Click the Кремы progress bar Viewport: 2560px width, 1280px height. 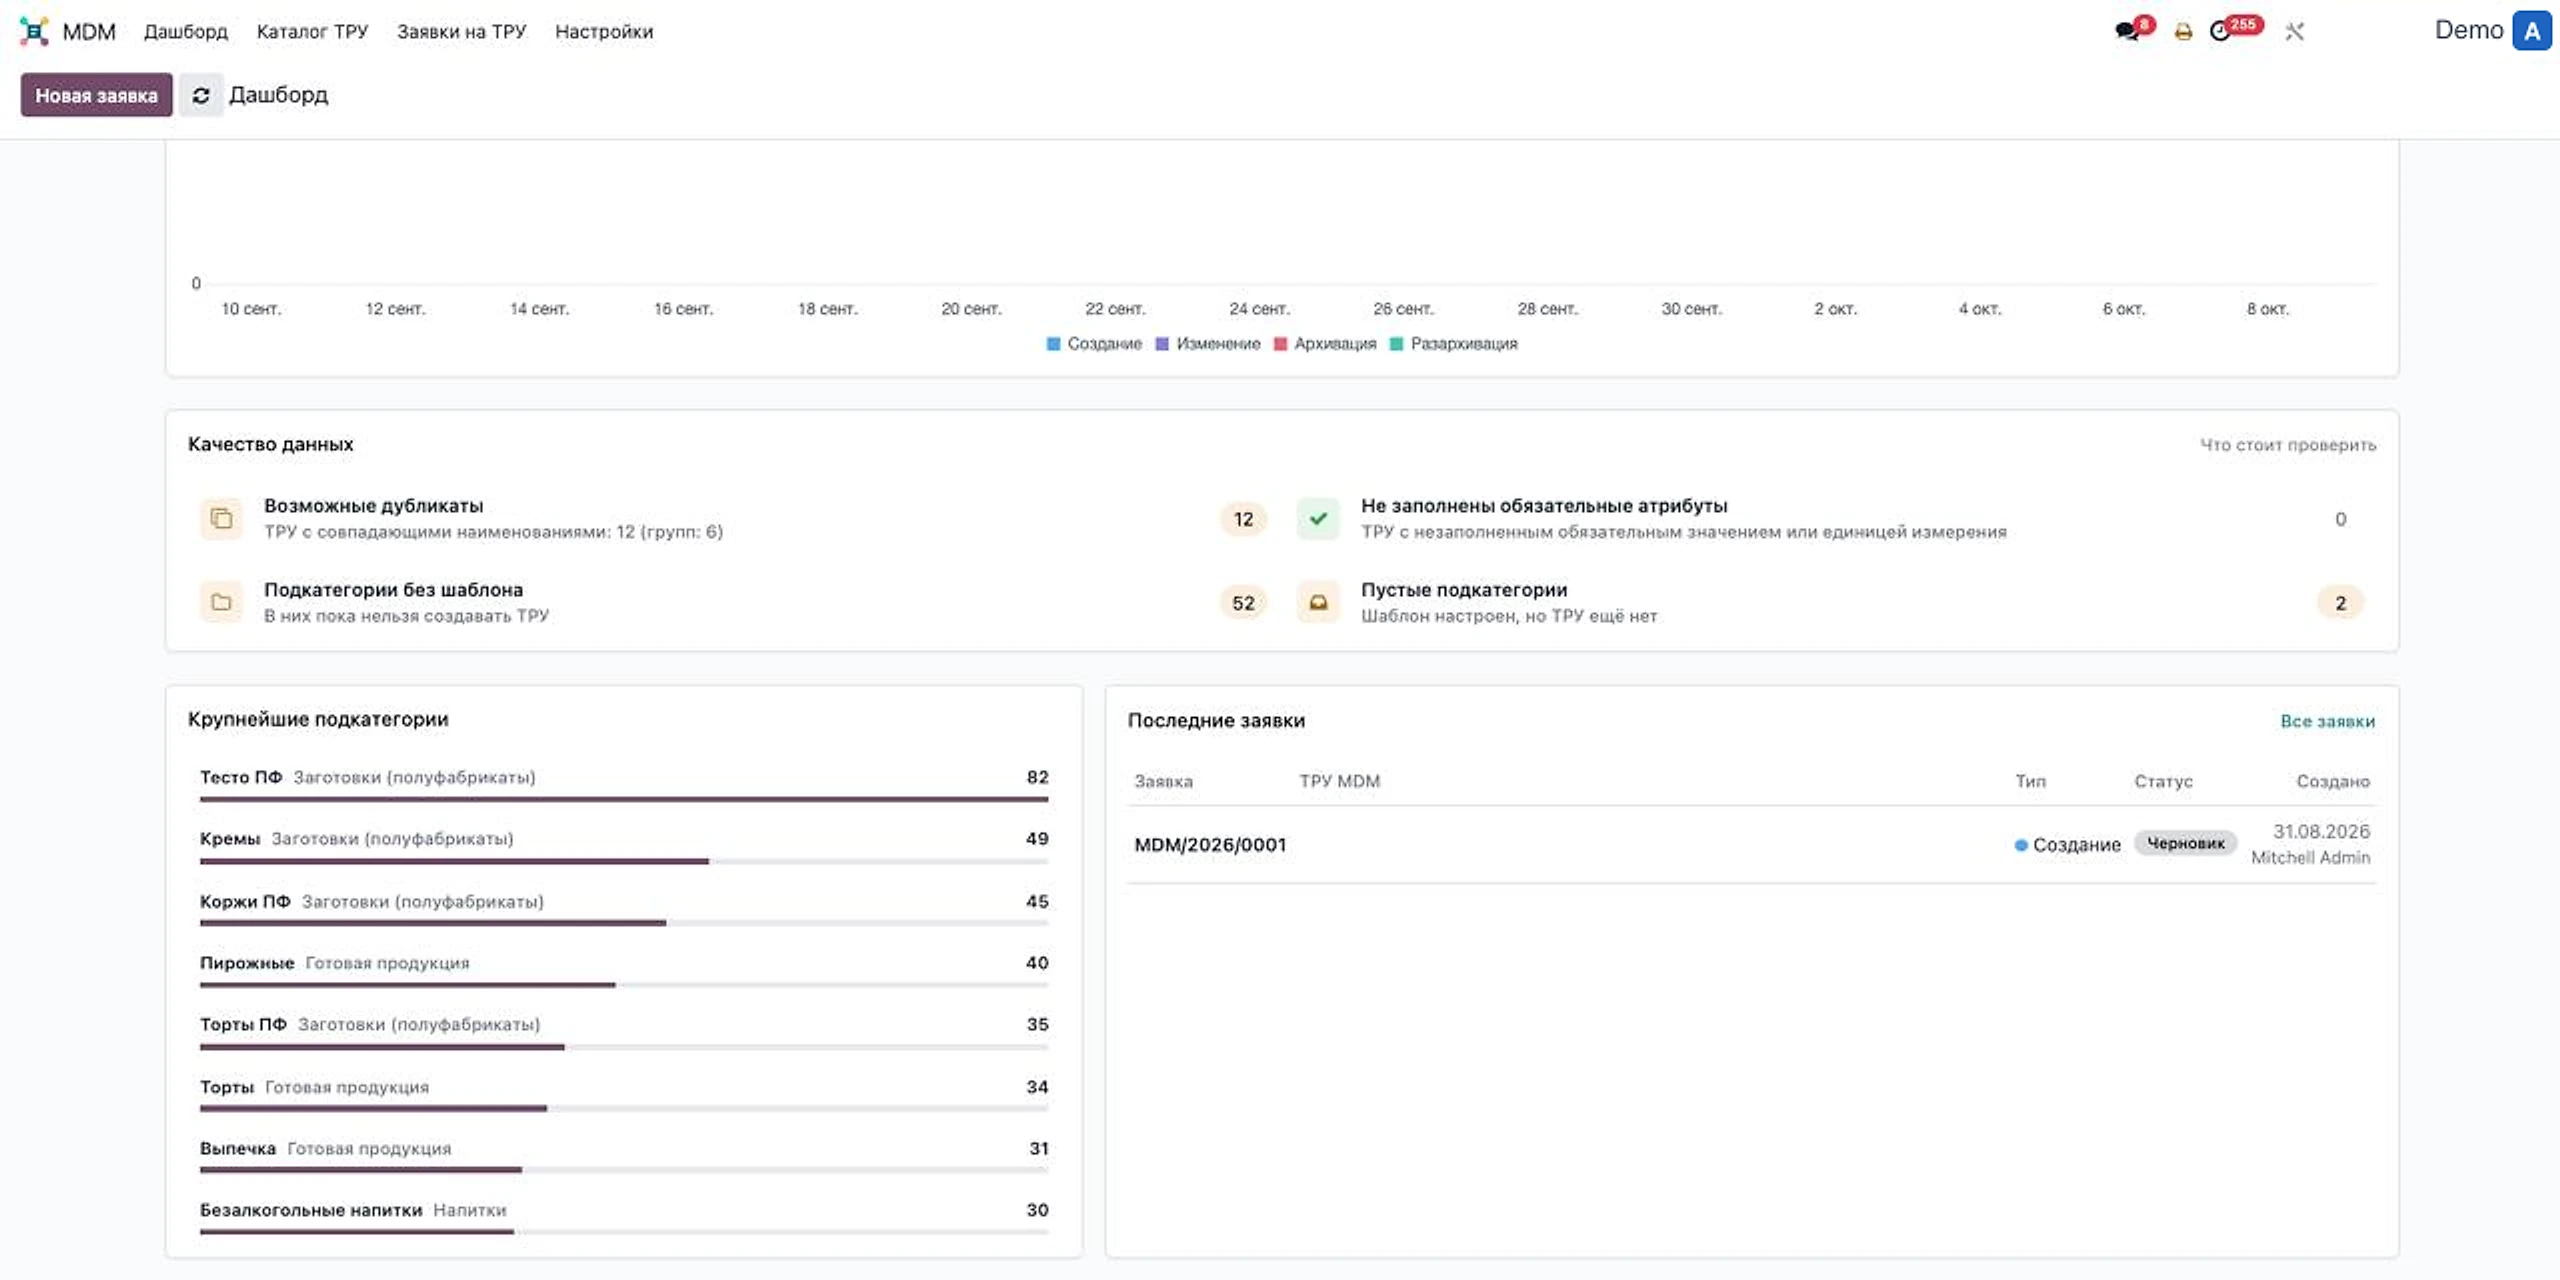click(624, 861)
